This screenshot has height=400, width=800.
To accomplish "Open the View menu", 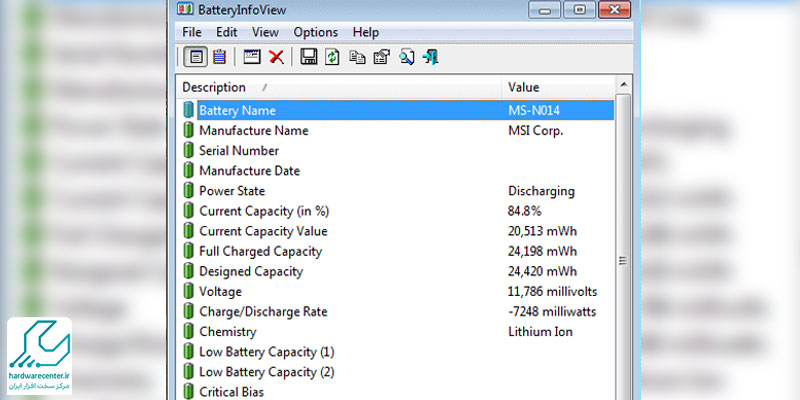I will coord(265,32).
